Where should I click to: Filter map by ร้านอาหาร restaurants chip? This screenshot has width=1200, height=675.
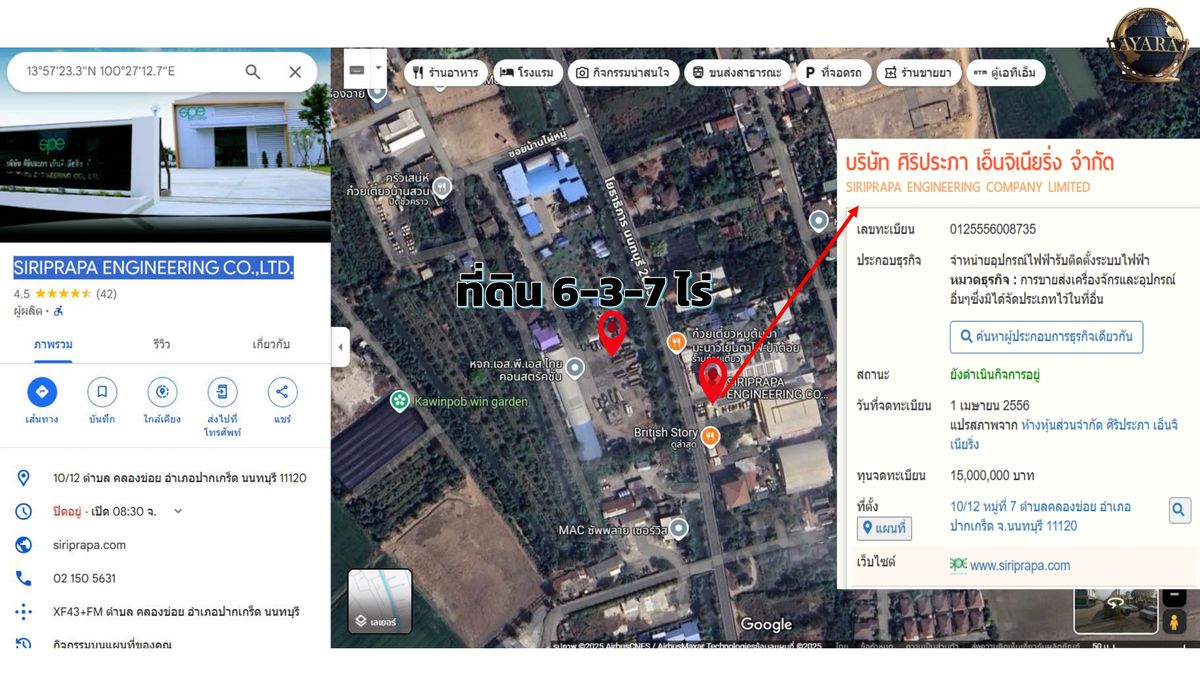coord(446,72)
